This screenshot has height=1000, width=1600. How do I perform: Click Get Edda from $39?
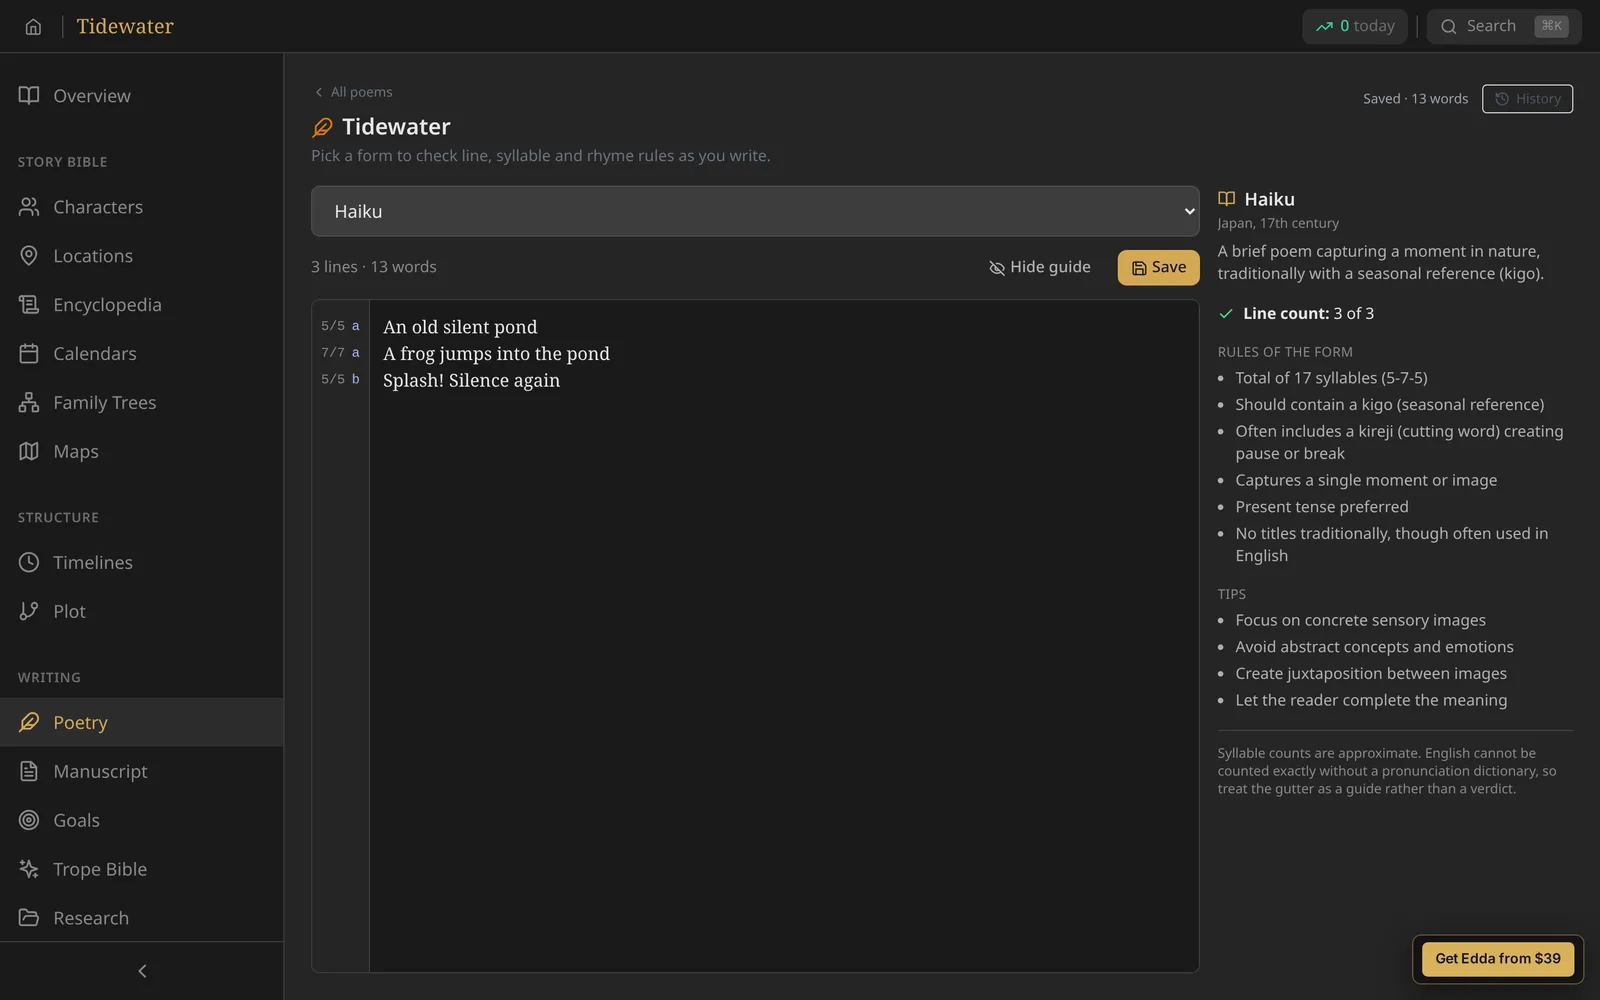[1497, 958]
